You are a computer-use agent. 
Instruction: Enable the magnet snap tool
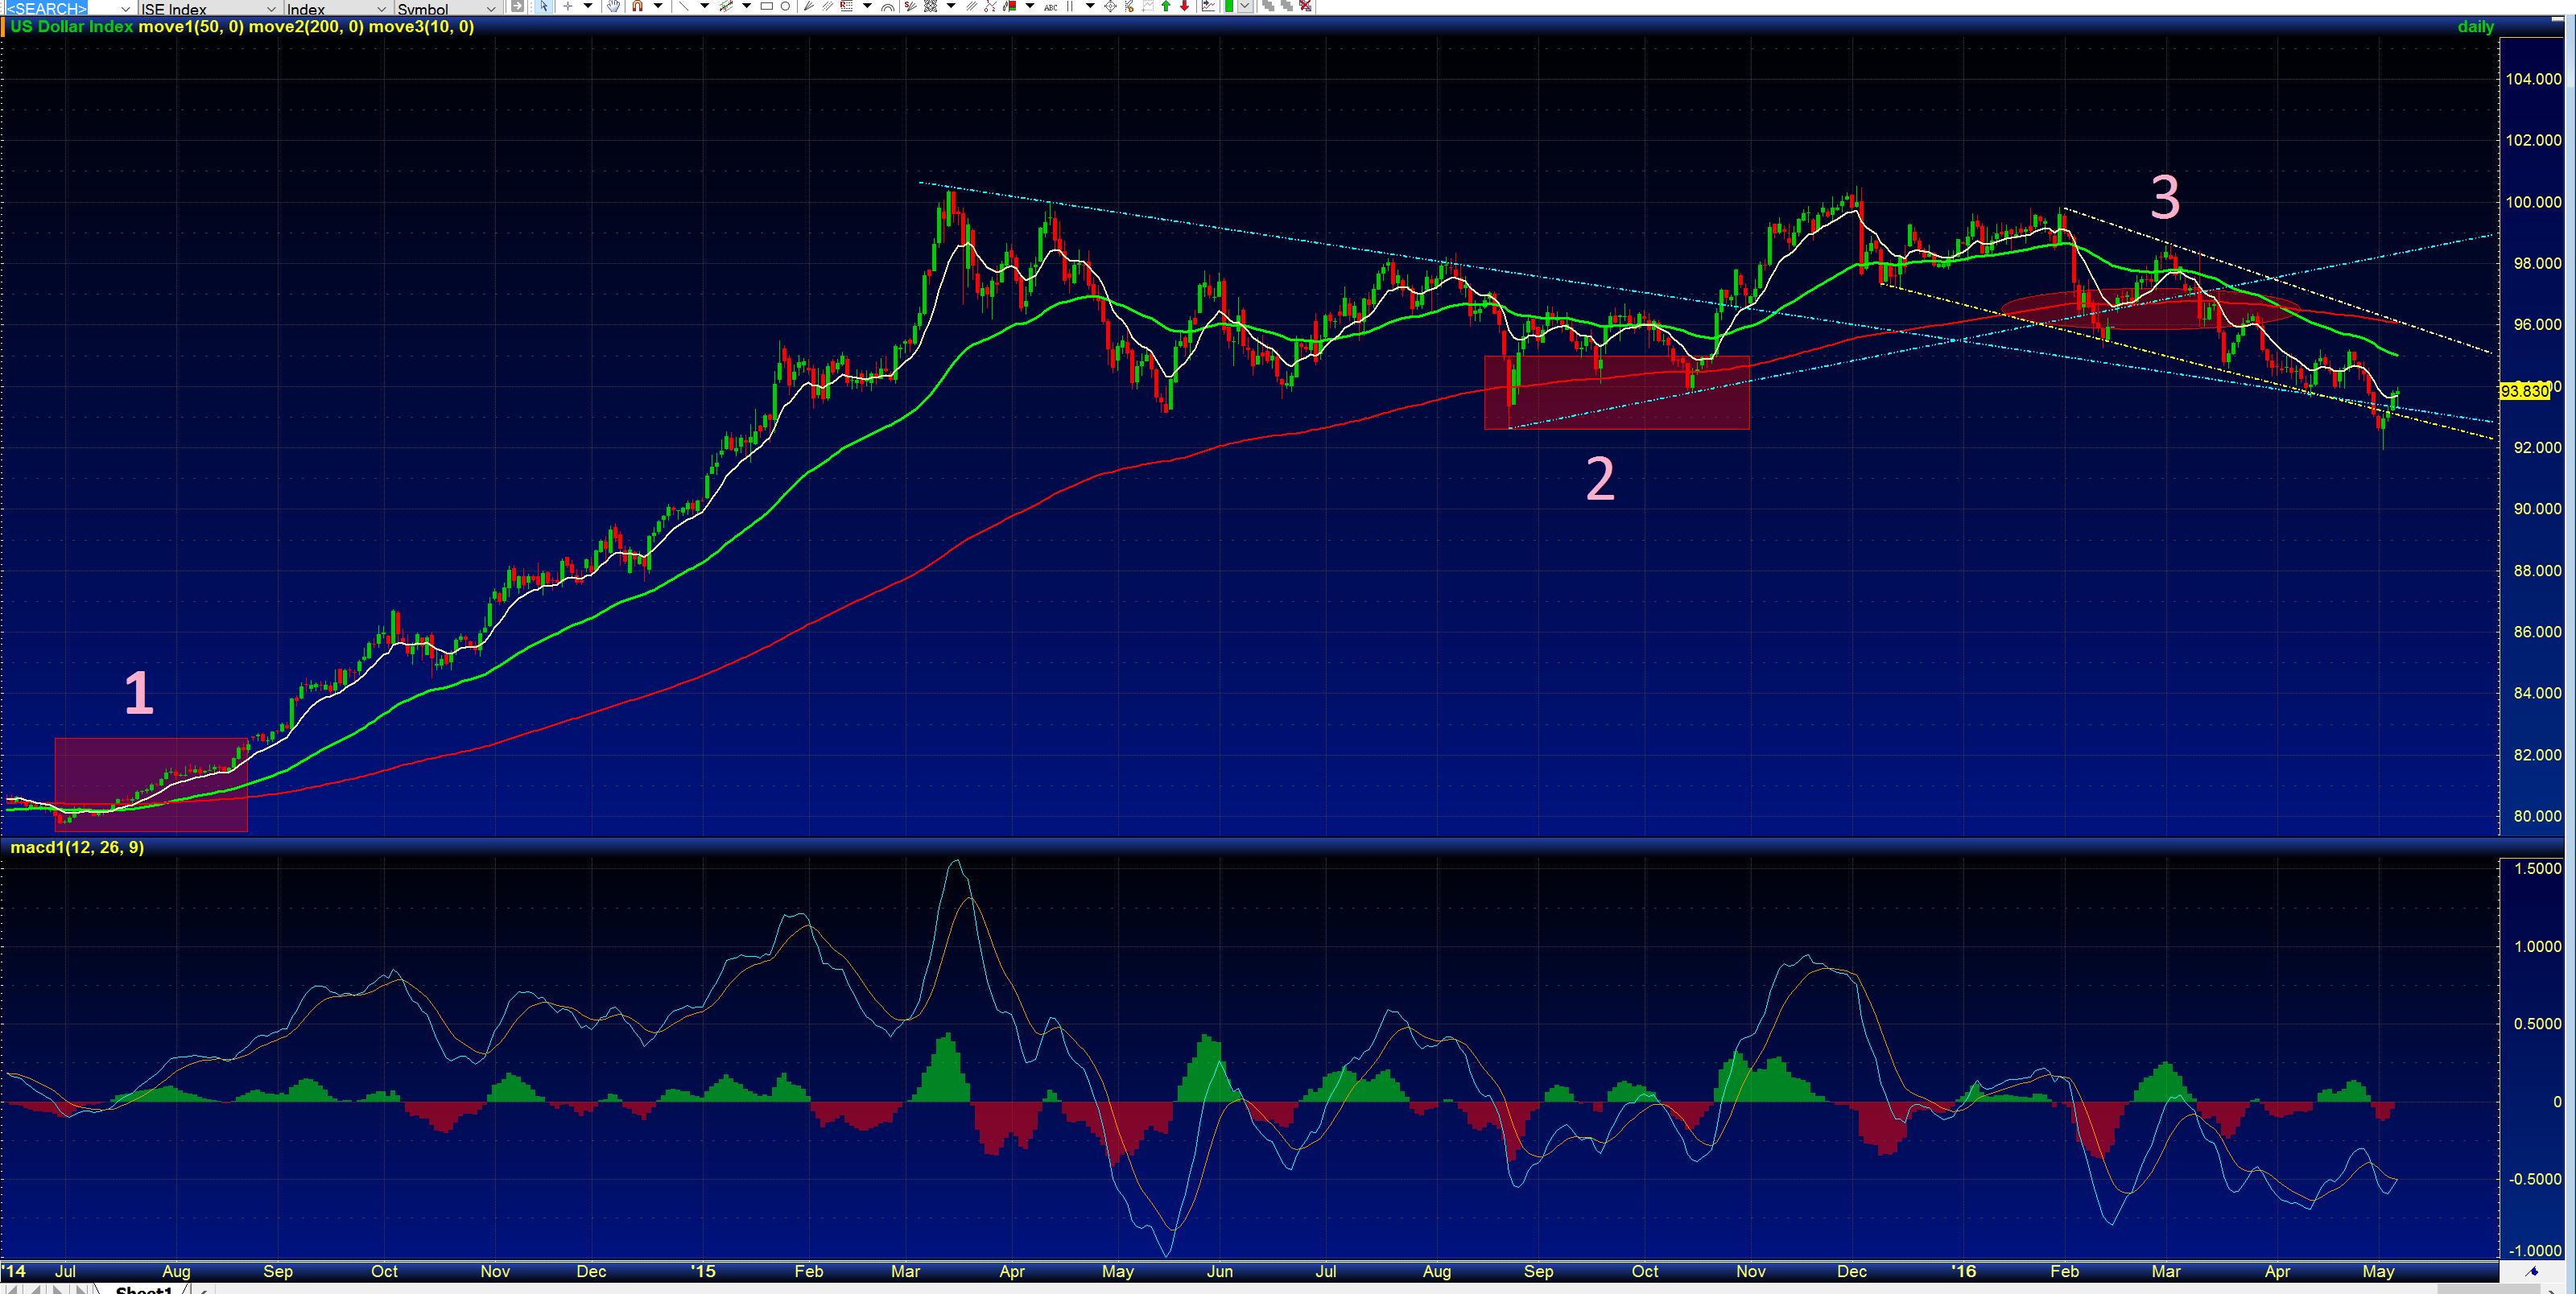[637, 7]
